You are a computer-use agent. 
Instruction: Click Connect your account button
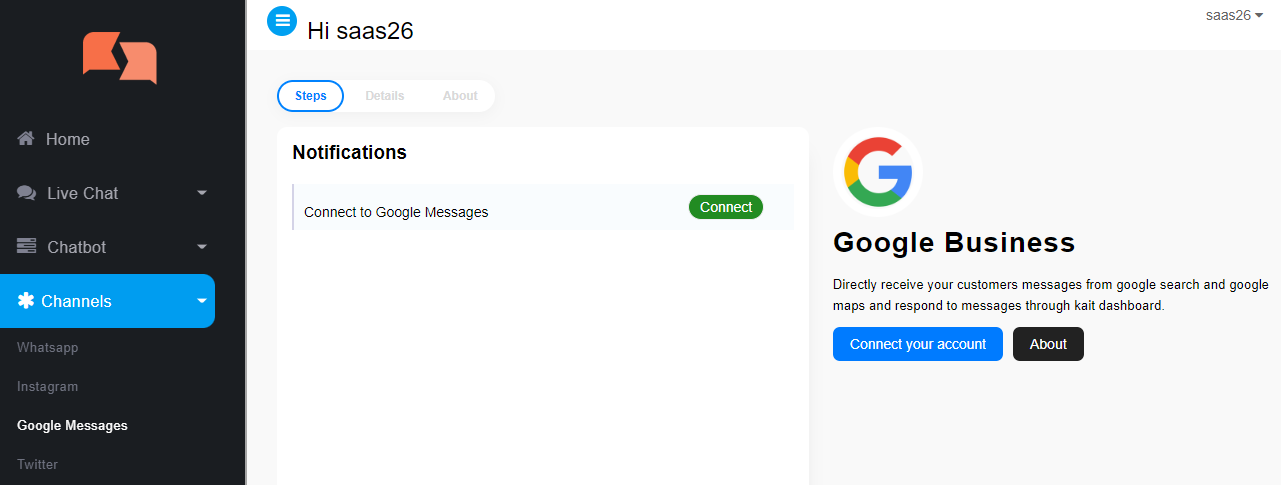click(918, 344)
